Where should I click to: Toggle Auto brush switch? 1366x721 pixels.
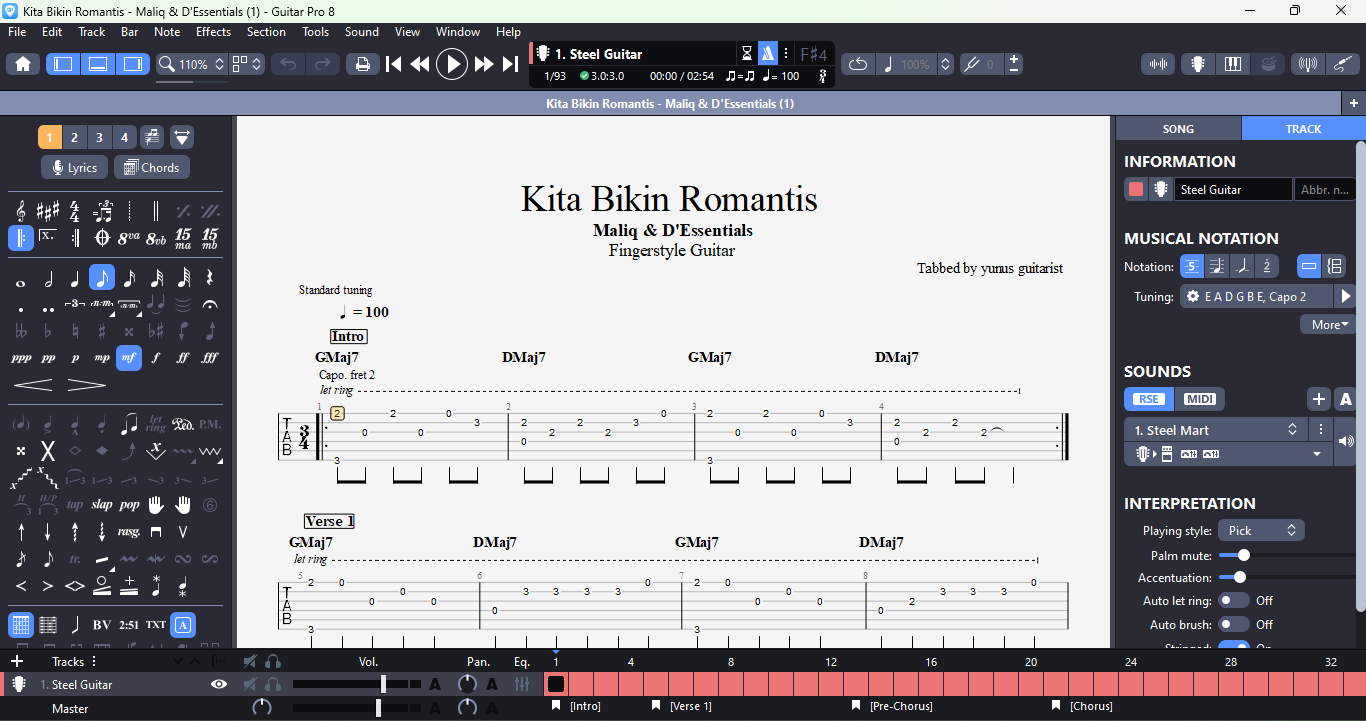pyautogui.click(x=1234, y=625)
